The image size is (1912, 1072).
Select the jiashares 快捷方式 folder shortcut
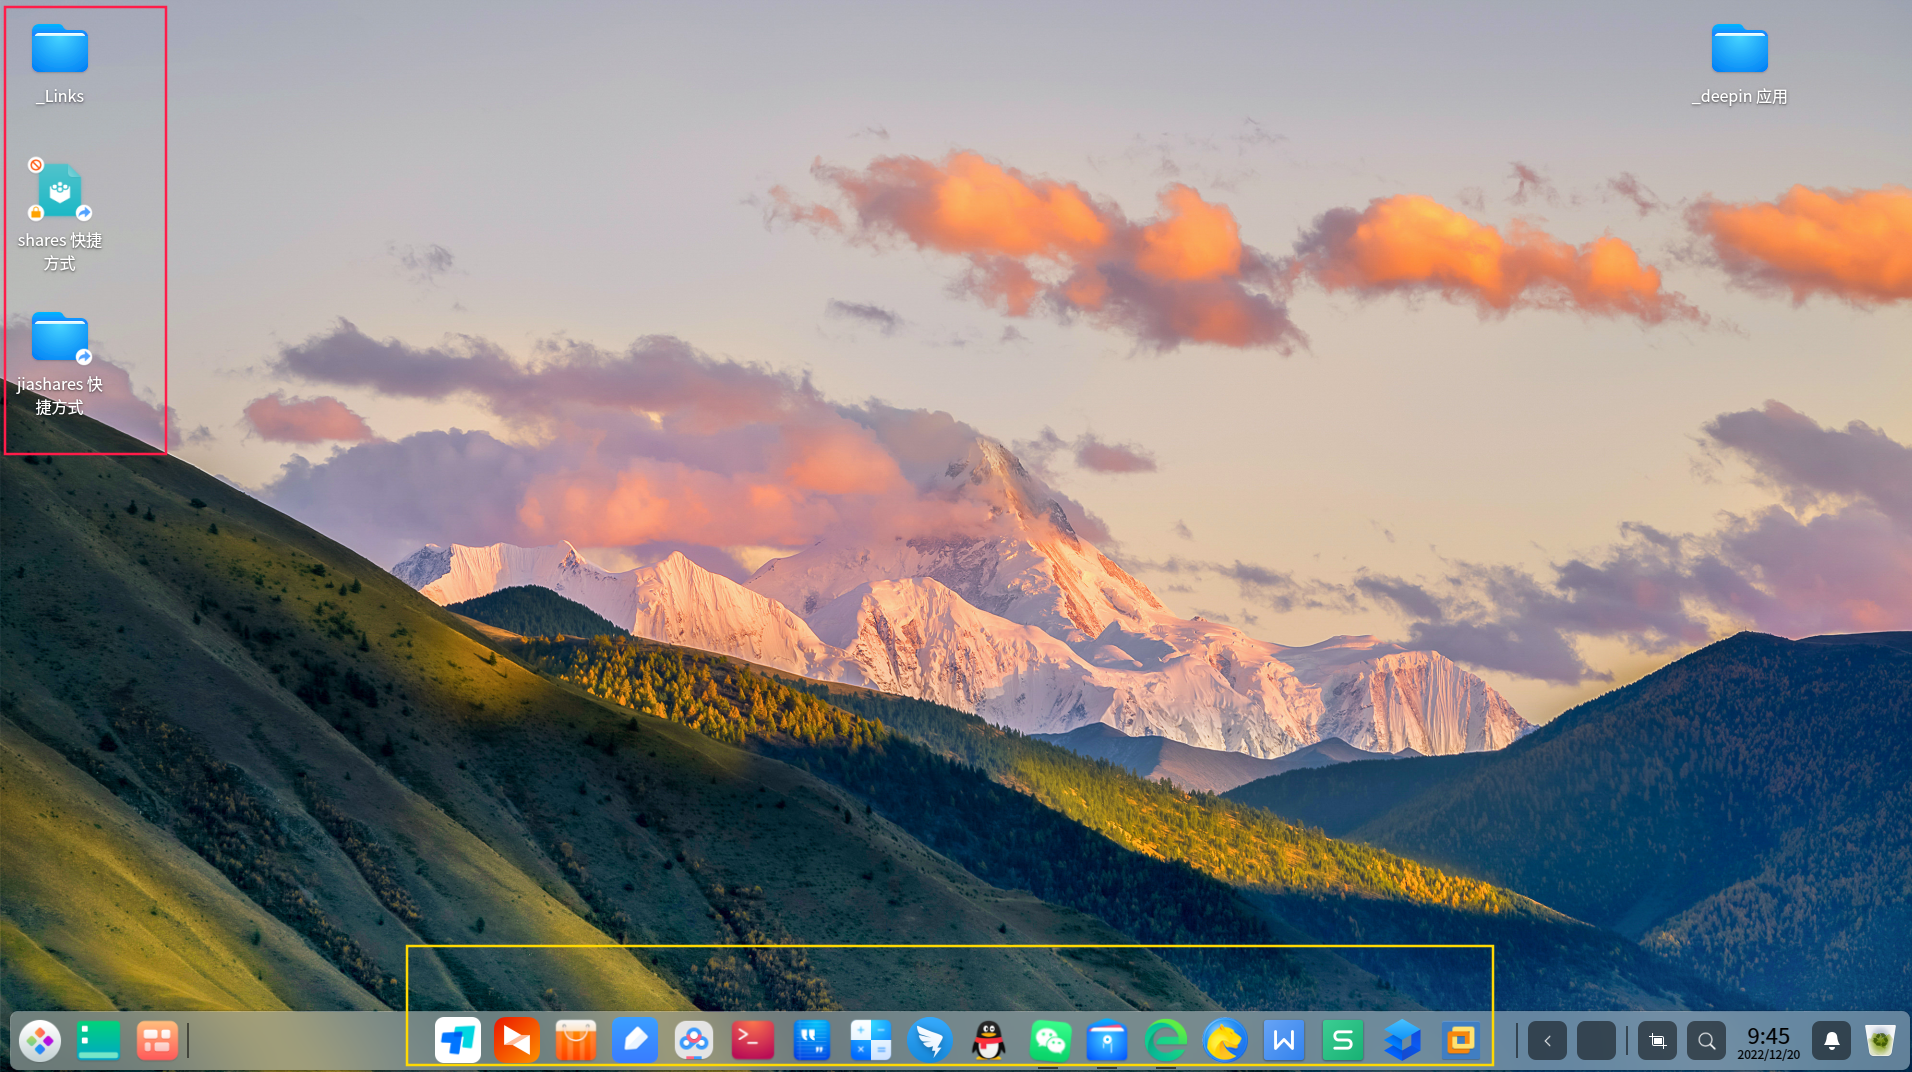pos(60,362)
